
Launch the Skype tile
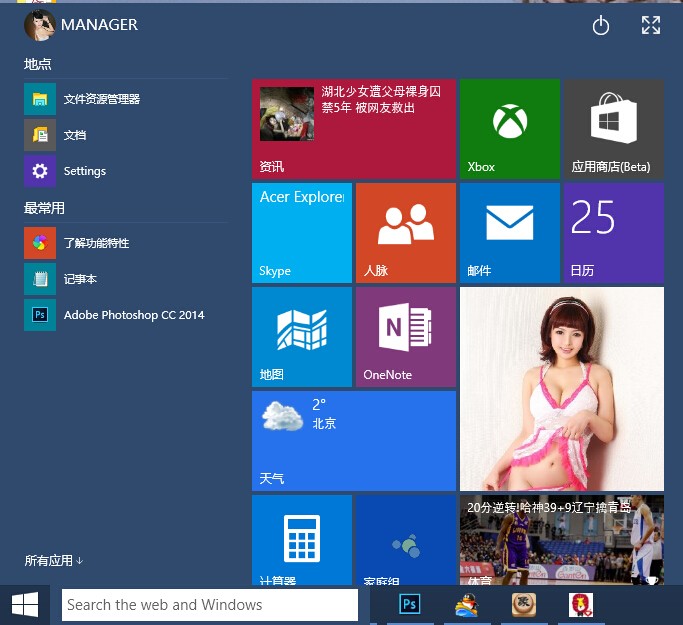click(301, 232)
